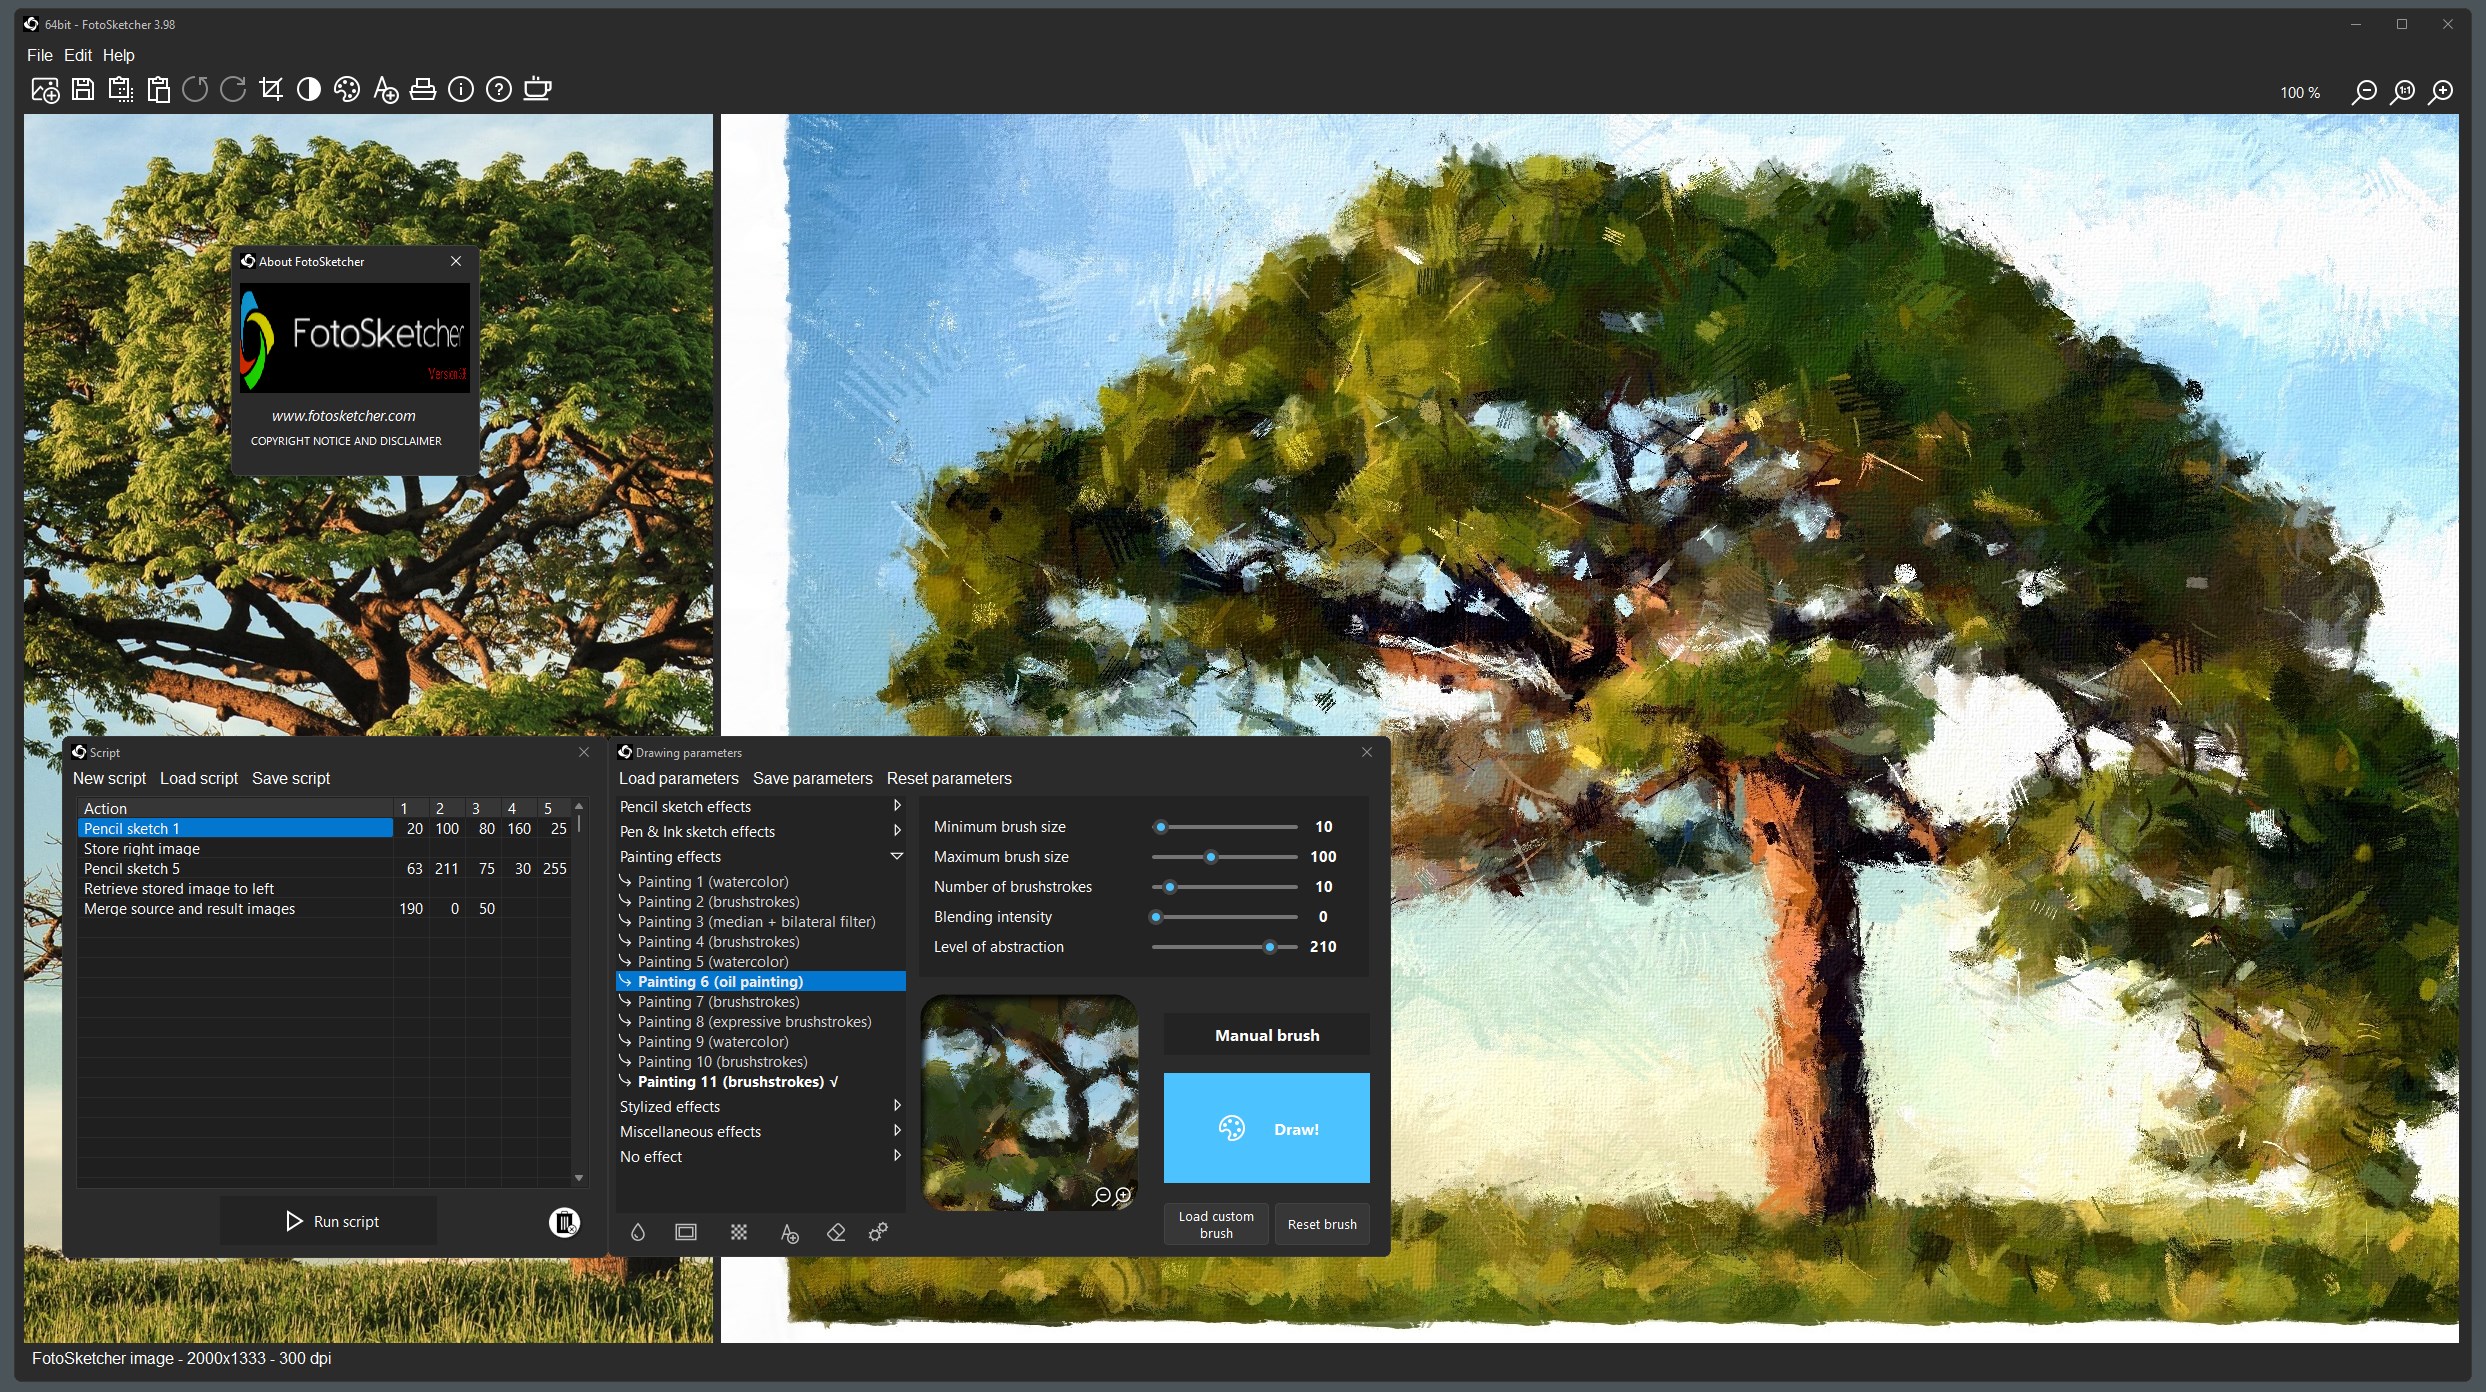Print the current image
2486x1392 pixels.
click(423, 89)
